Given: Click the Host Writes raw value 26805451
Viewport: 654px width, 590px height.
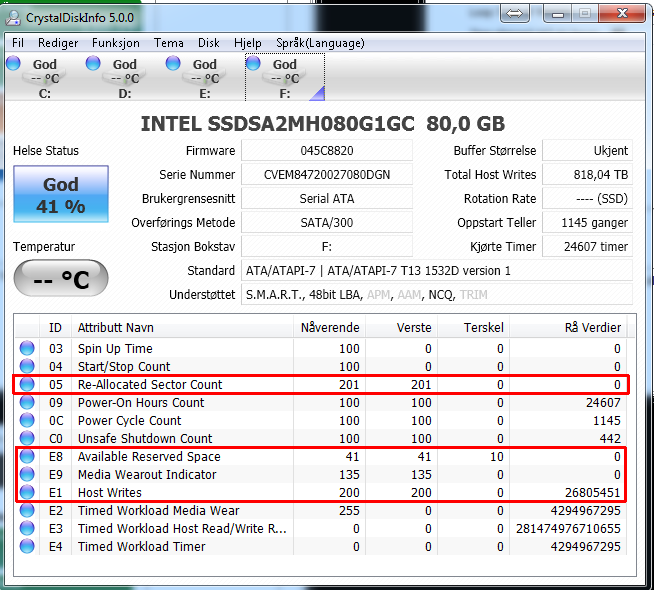Looking at the screenshot, I should pyautogui.click(x=592, y=493).
